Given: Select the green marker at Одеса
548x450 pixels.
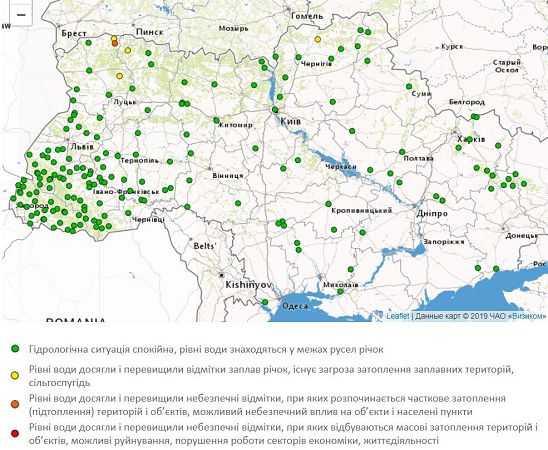Looking at the screenshot, I should click(265, 302).
